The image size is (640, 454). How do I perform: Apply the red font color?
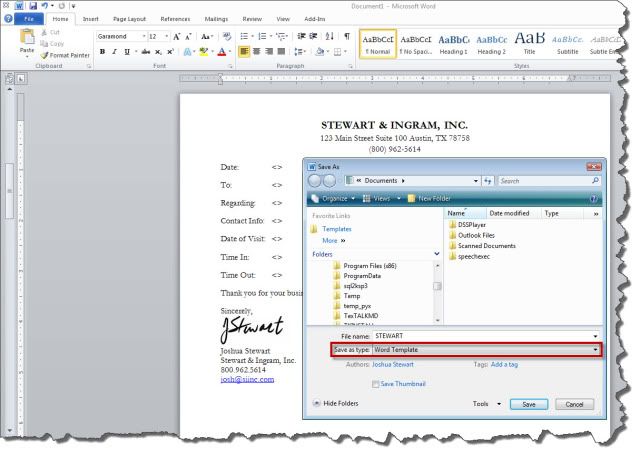click(222, 52)
